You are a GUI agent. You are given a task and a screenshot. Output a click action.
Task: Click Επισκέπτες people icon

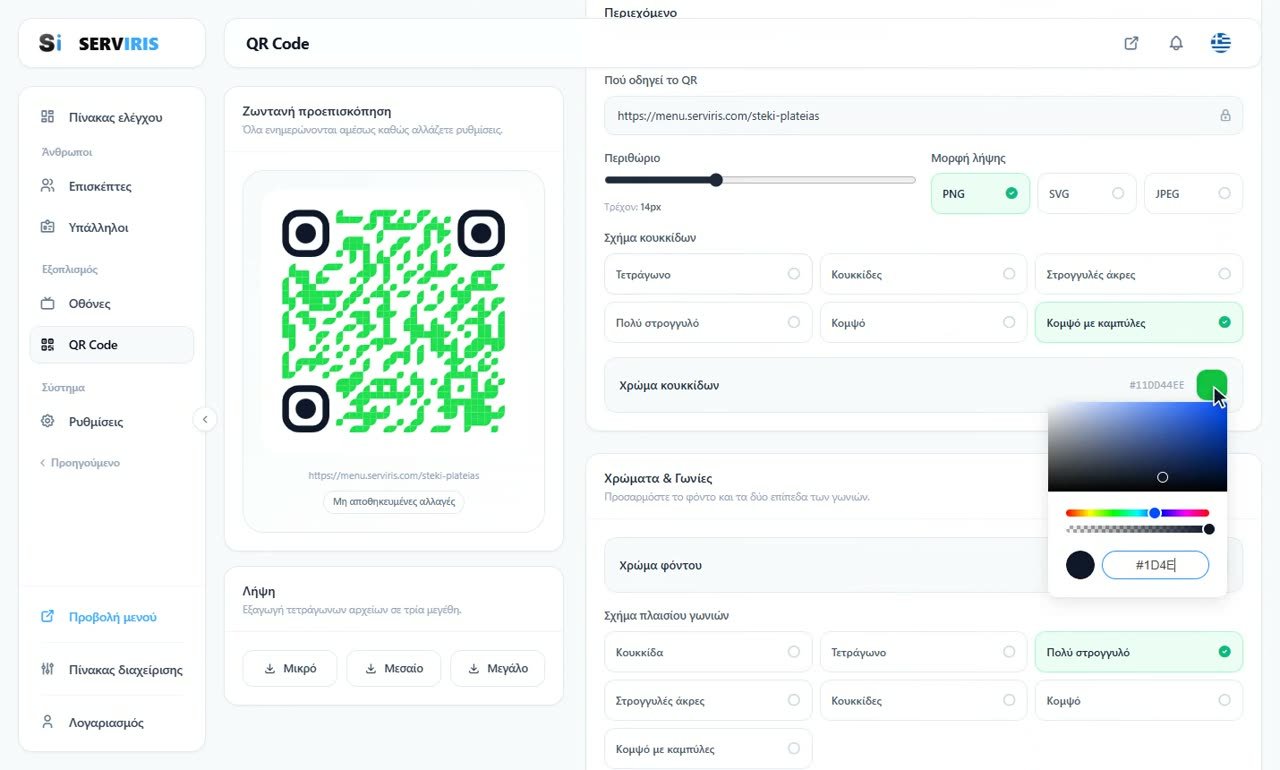point(47,186)
